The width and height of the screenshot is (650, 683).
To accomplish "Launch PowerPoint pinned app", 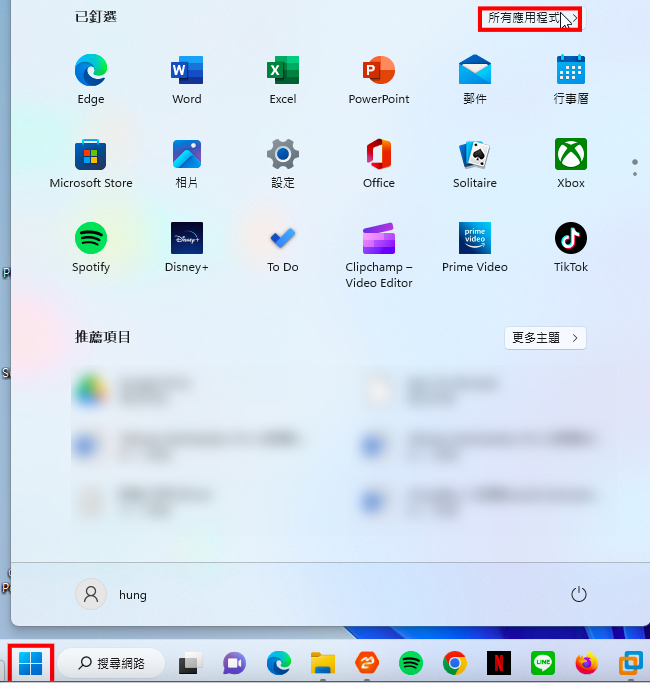I will click(x=379, y=79).
